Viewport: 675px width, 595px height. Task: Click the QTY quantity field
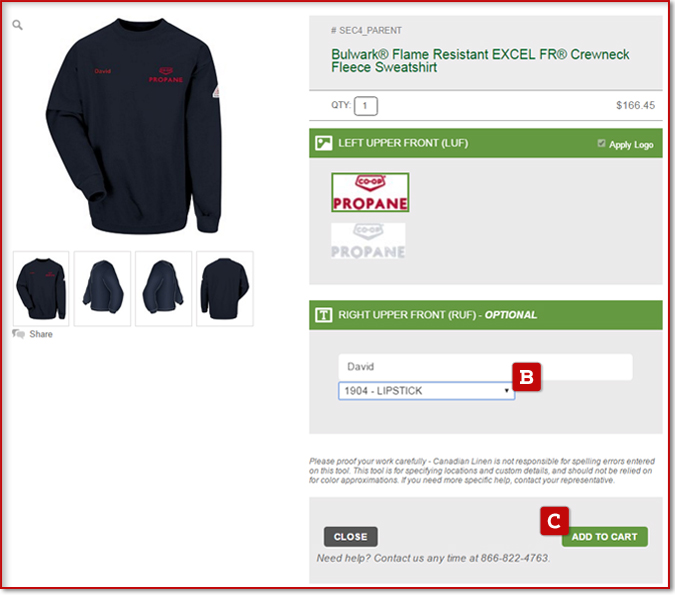pos(365,106)
